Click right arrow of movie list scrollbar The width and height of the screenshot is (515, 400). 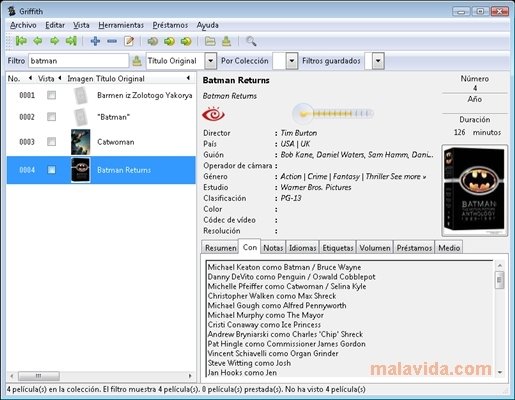coord(190,376)
